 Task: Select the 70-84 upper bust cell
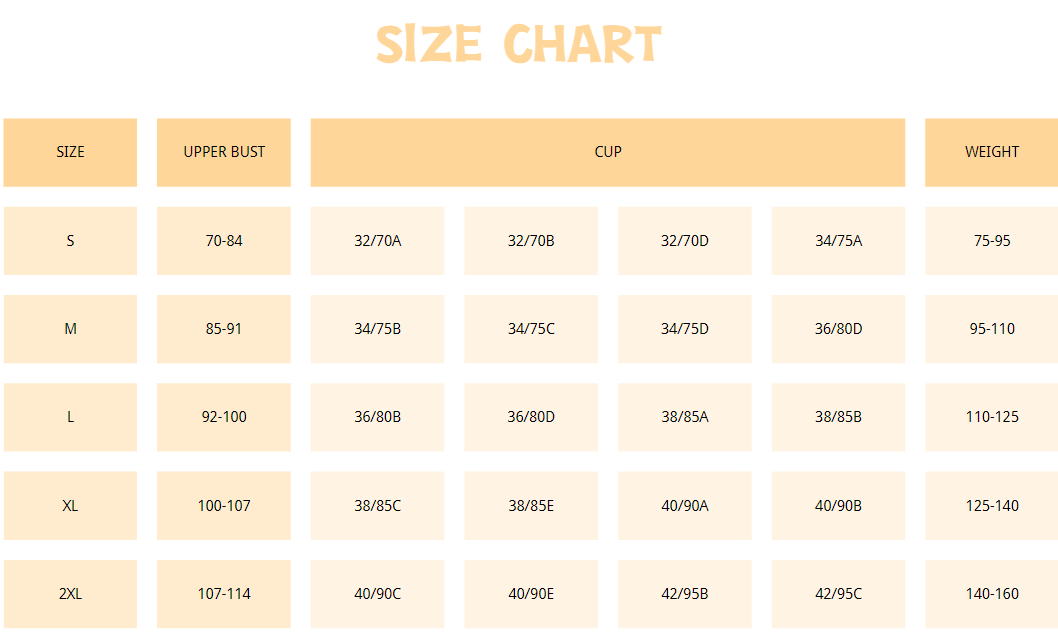coord(224,241)
